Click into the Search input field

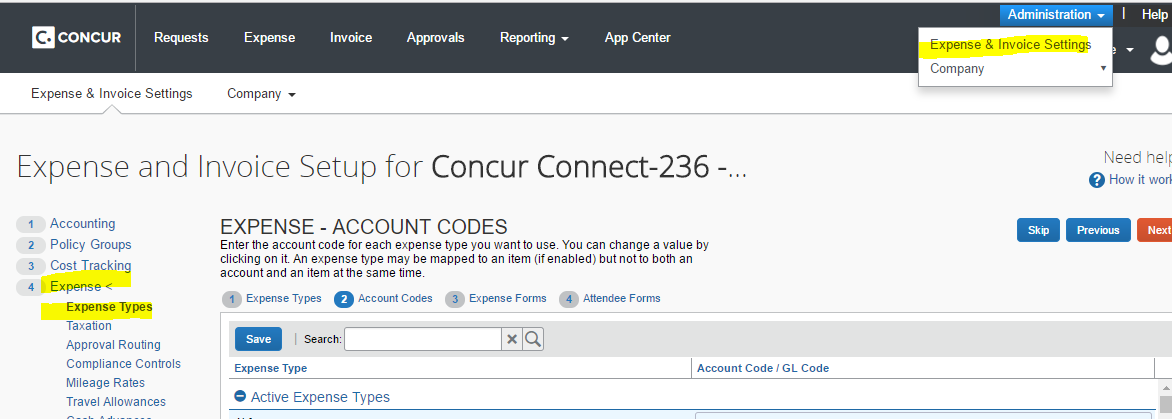[422, 339]
